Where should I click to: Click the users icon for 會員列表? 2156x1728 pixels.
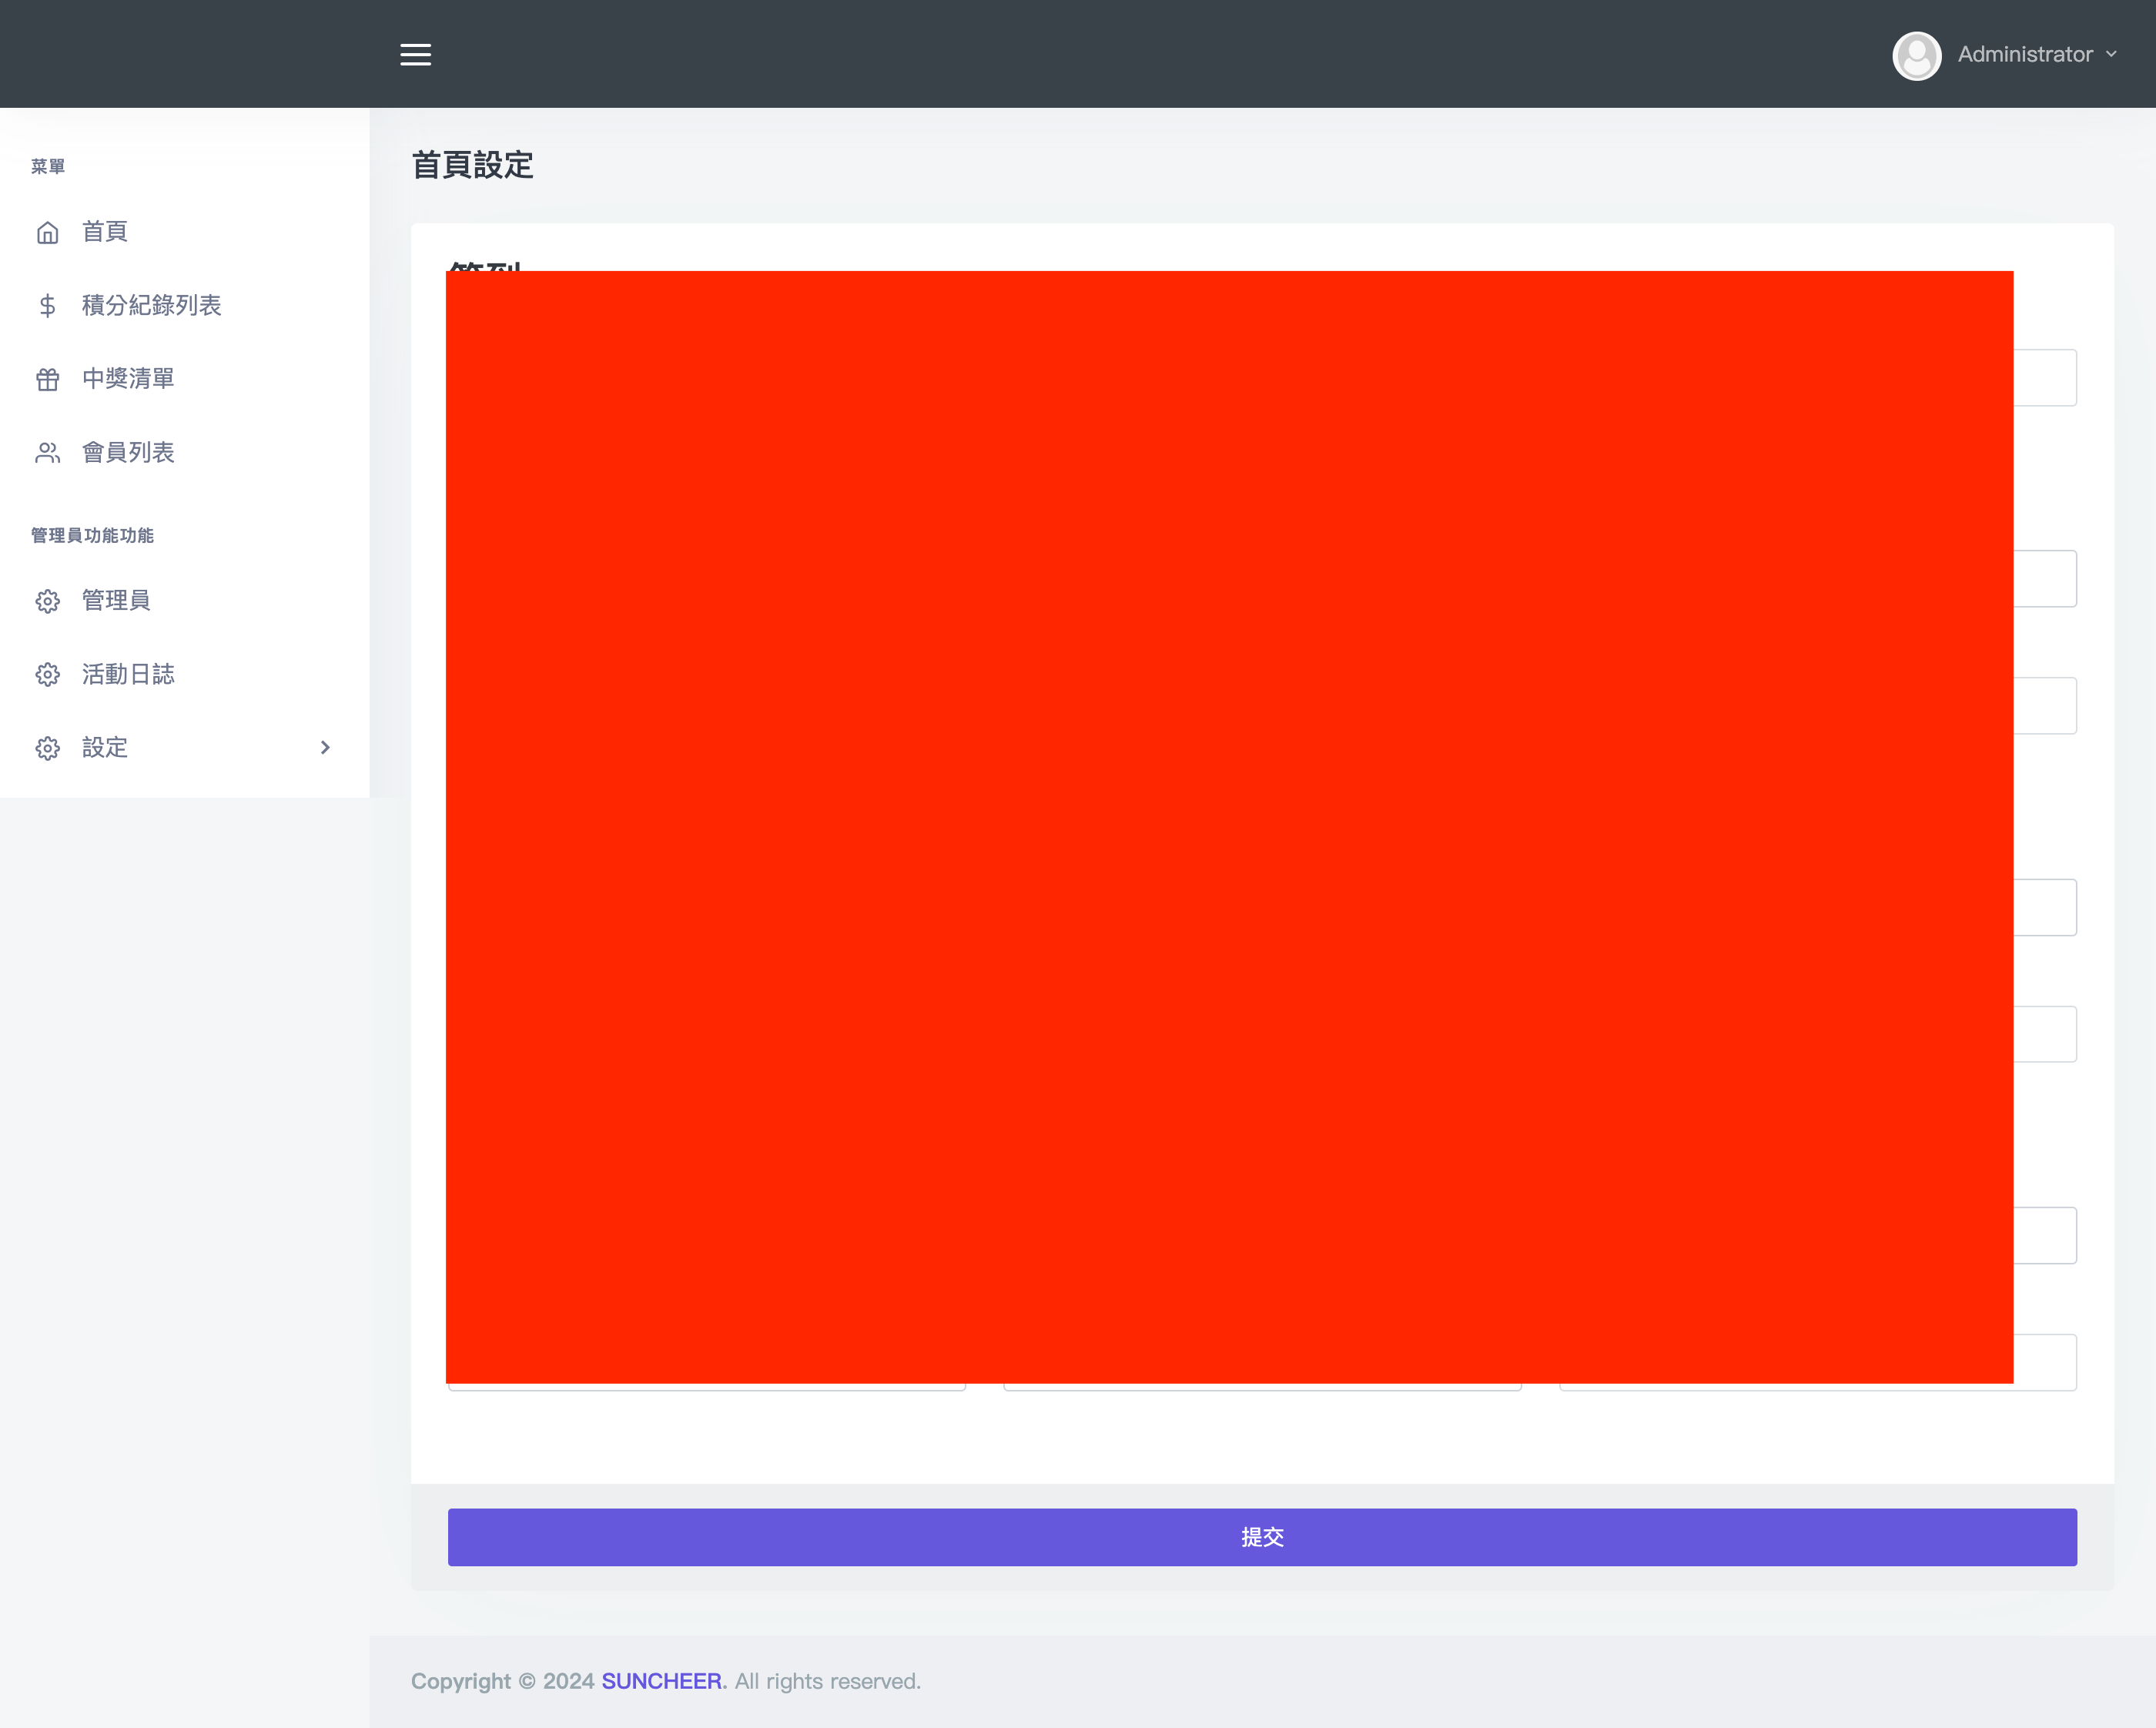[x=47, y=453]
